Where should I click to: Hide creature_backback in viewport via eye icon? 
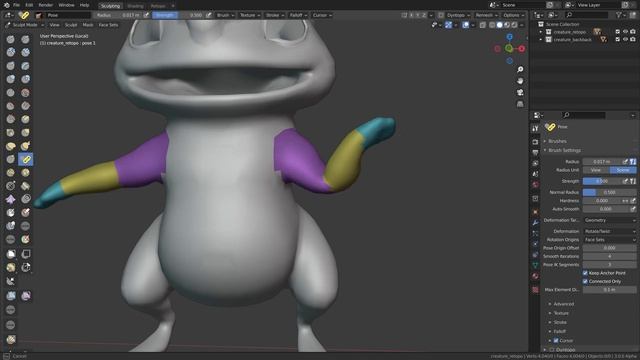pyautogui.click(x=625, y=40)
